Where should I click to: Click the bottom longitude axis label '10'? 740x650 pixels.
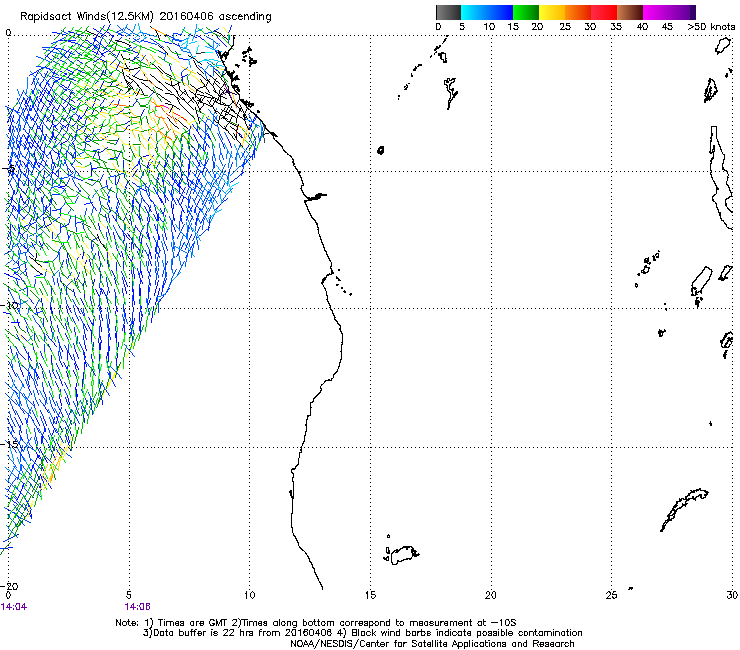(249, 595)
